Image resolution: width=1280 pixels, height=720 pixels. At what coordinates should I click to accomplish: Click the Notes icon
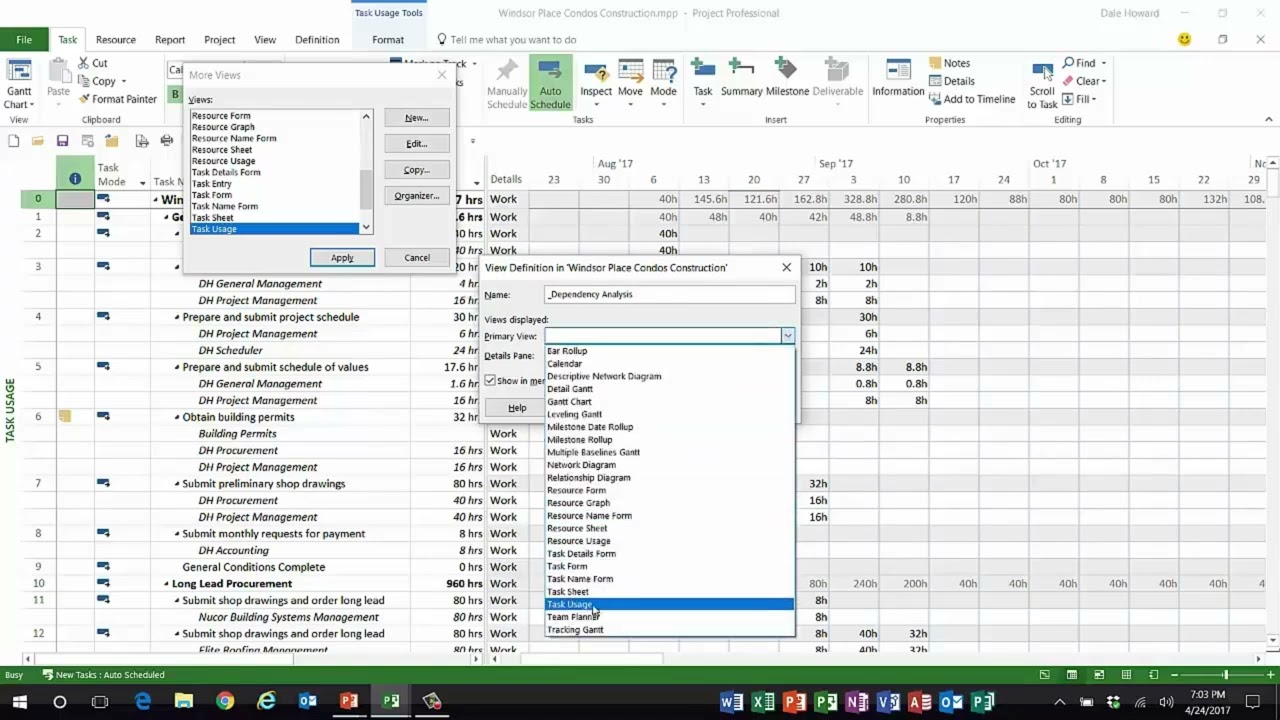936,63
